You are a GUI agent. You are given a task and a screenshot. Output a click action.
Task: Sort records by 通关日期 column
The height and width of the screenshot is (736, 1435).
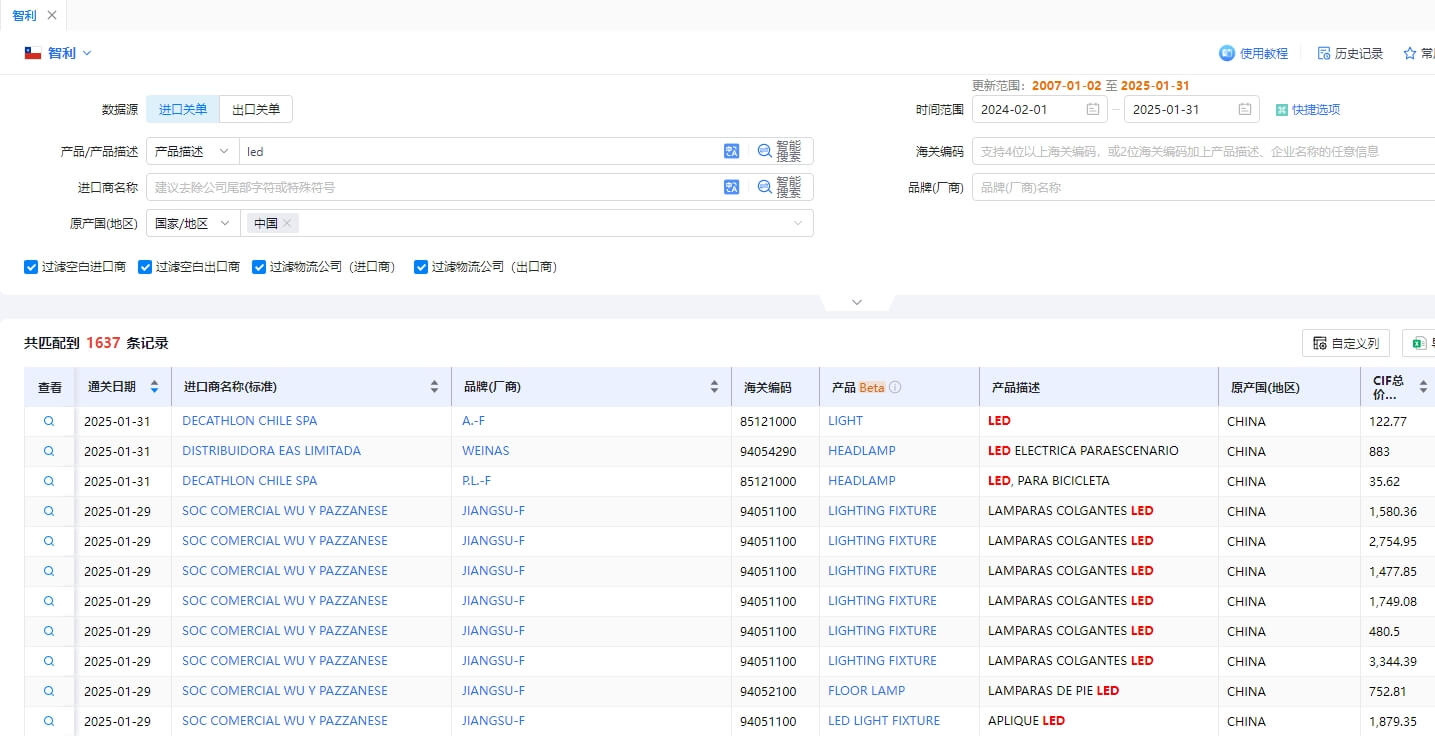154,387
